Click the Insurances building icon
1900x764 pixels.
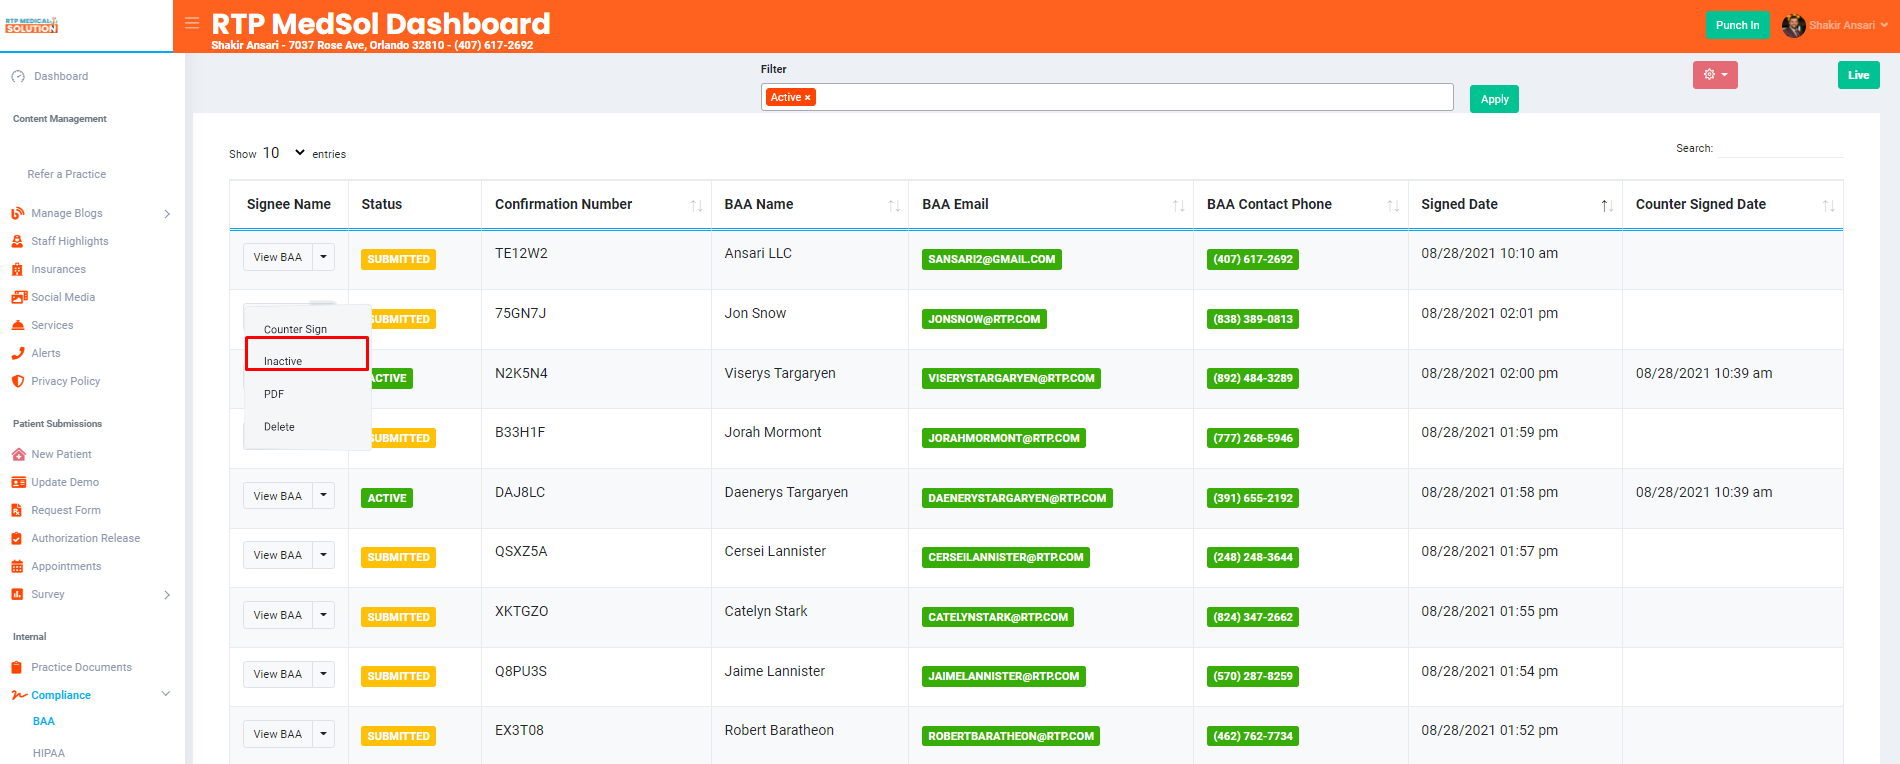pyautogui.click(x=17, y=269)
